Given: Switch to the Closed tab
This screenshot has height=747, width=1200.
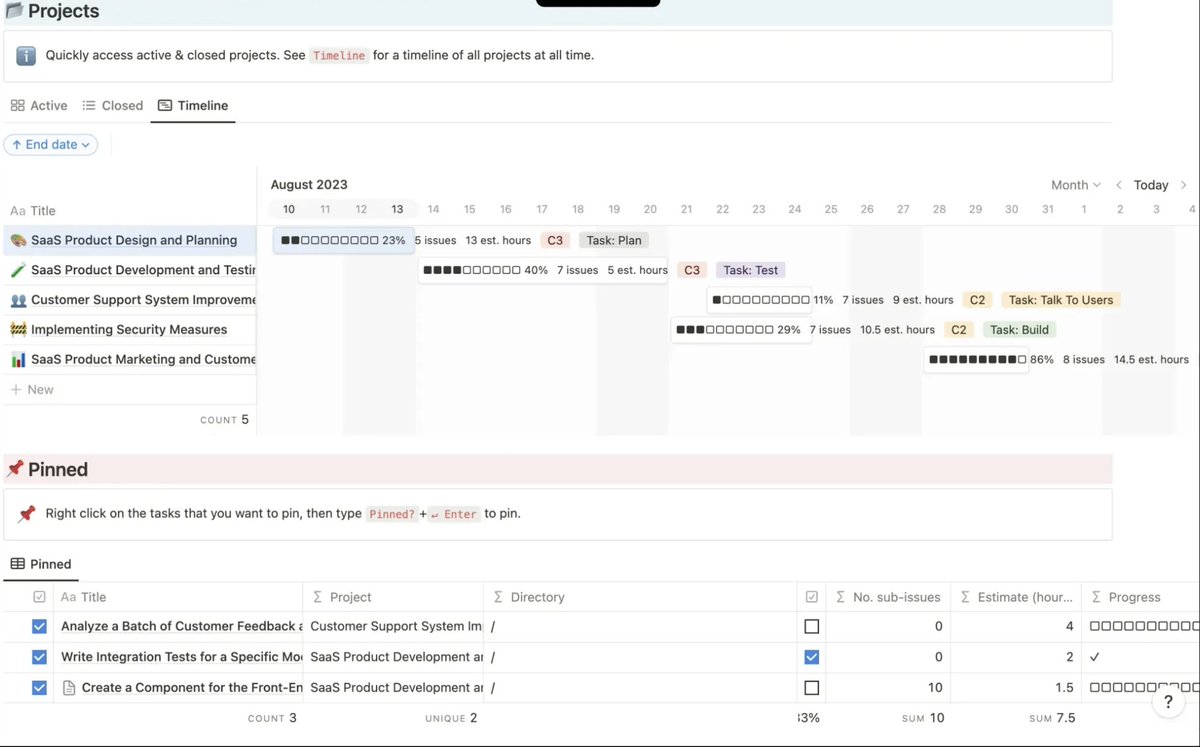Looking at the screenshot, I should (x=113, y=105).
